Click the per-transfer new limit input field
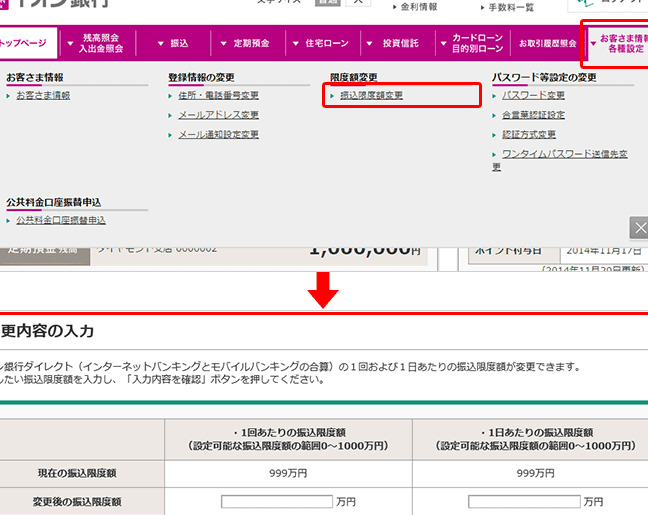This screenshot has height=515, width=648. tap(277, 501)
